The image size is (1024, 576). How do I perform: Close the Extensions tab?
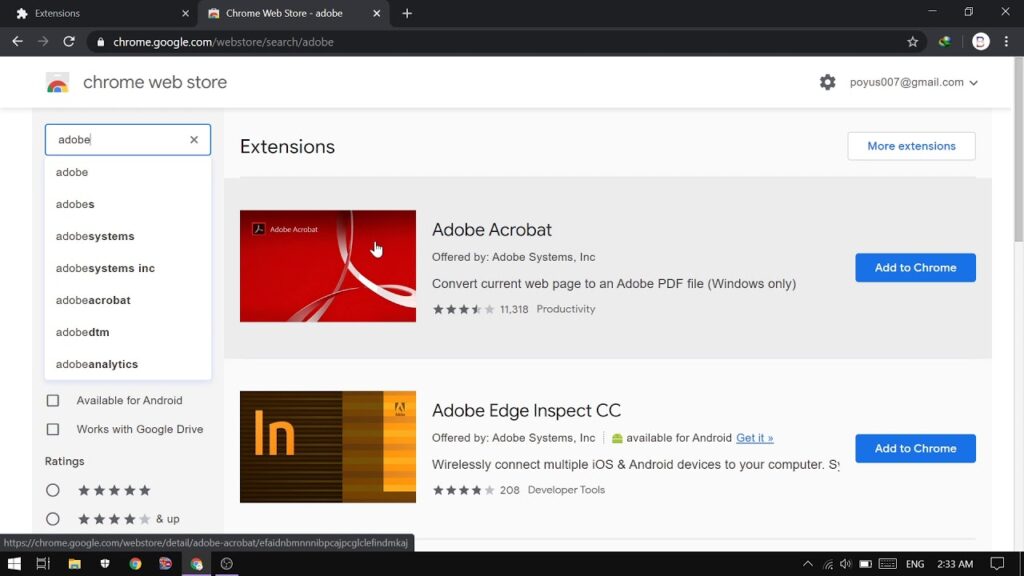[x=185, y=13]
